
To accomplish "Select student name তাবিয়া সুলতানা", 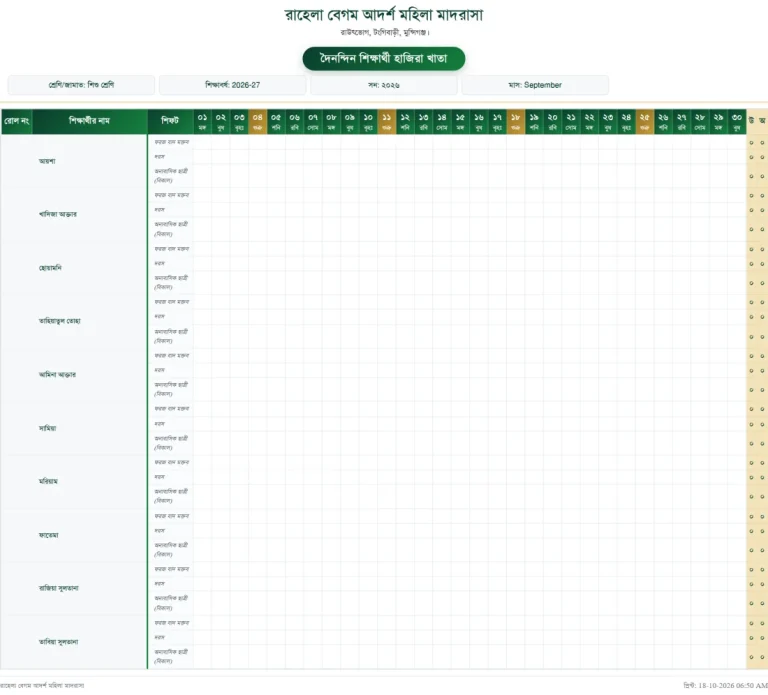I will 58,642.
